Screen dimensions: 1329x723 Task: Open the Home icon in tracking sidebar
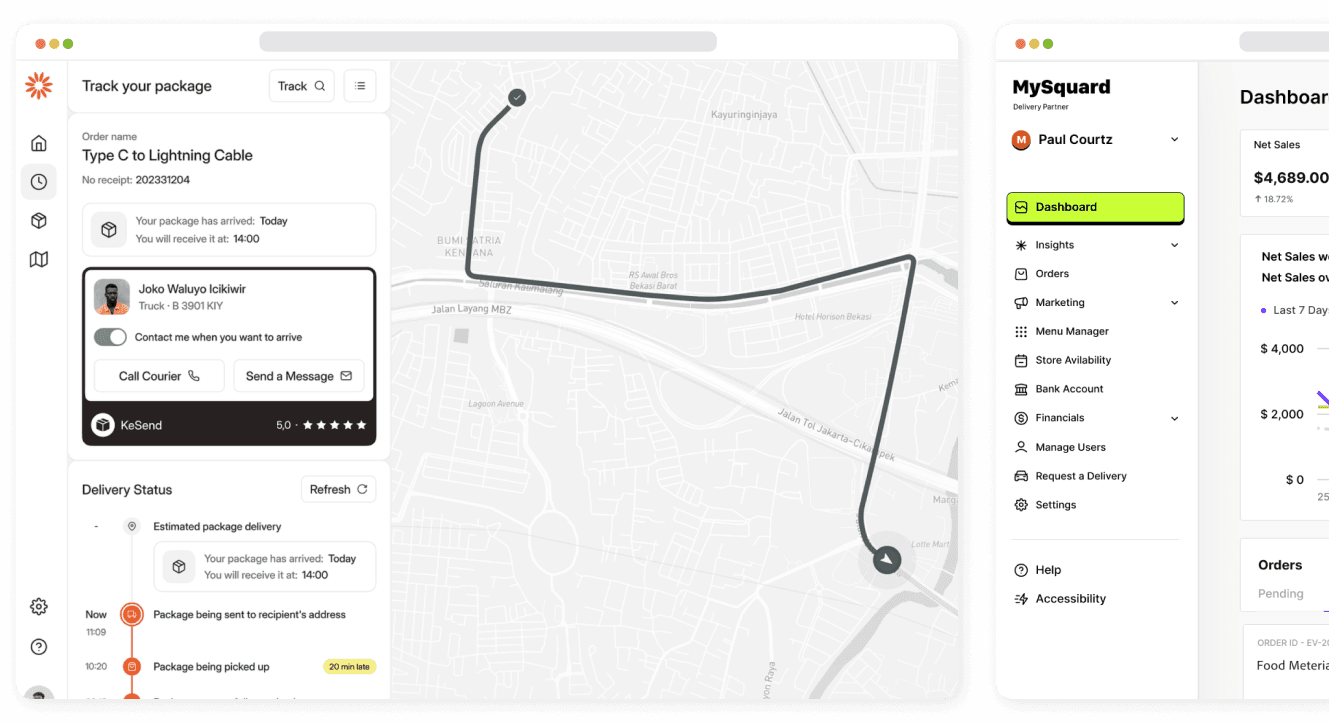coord(39,143)
